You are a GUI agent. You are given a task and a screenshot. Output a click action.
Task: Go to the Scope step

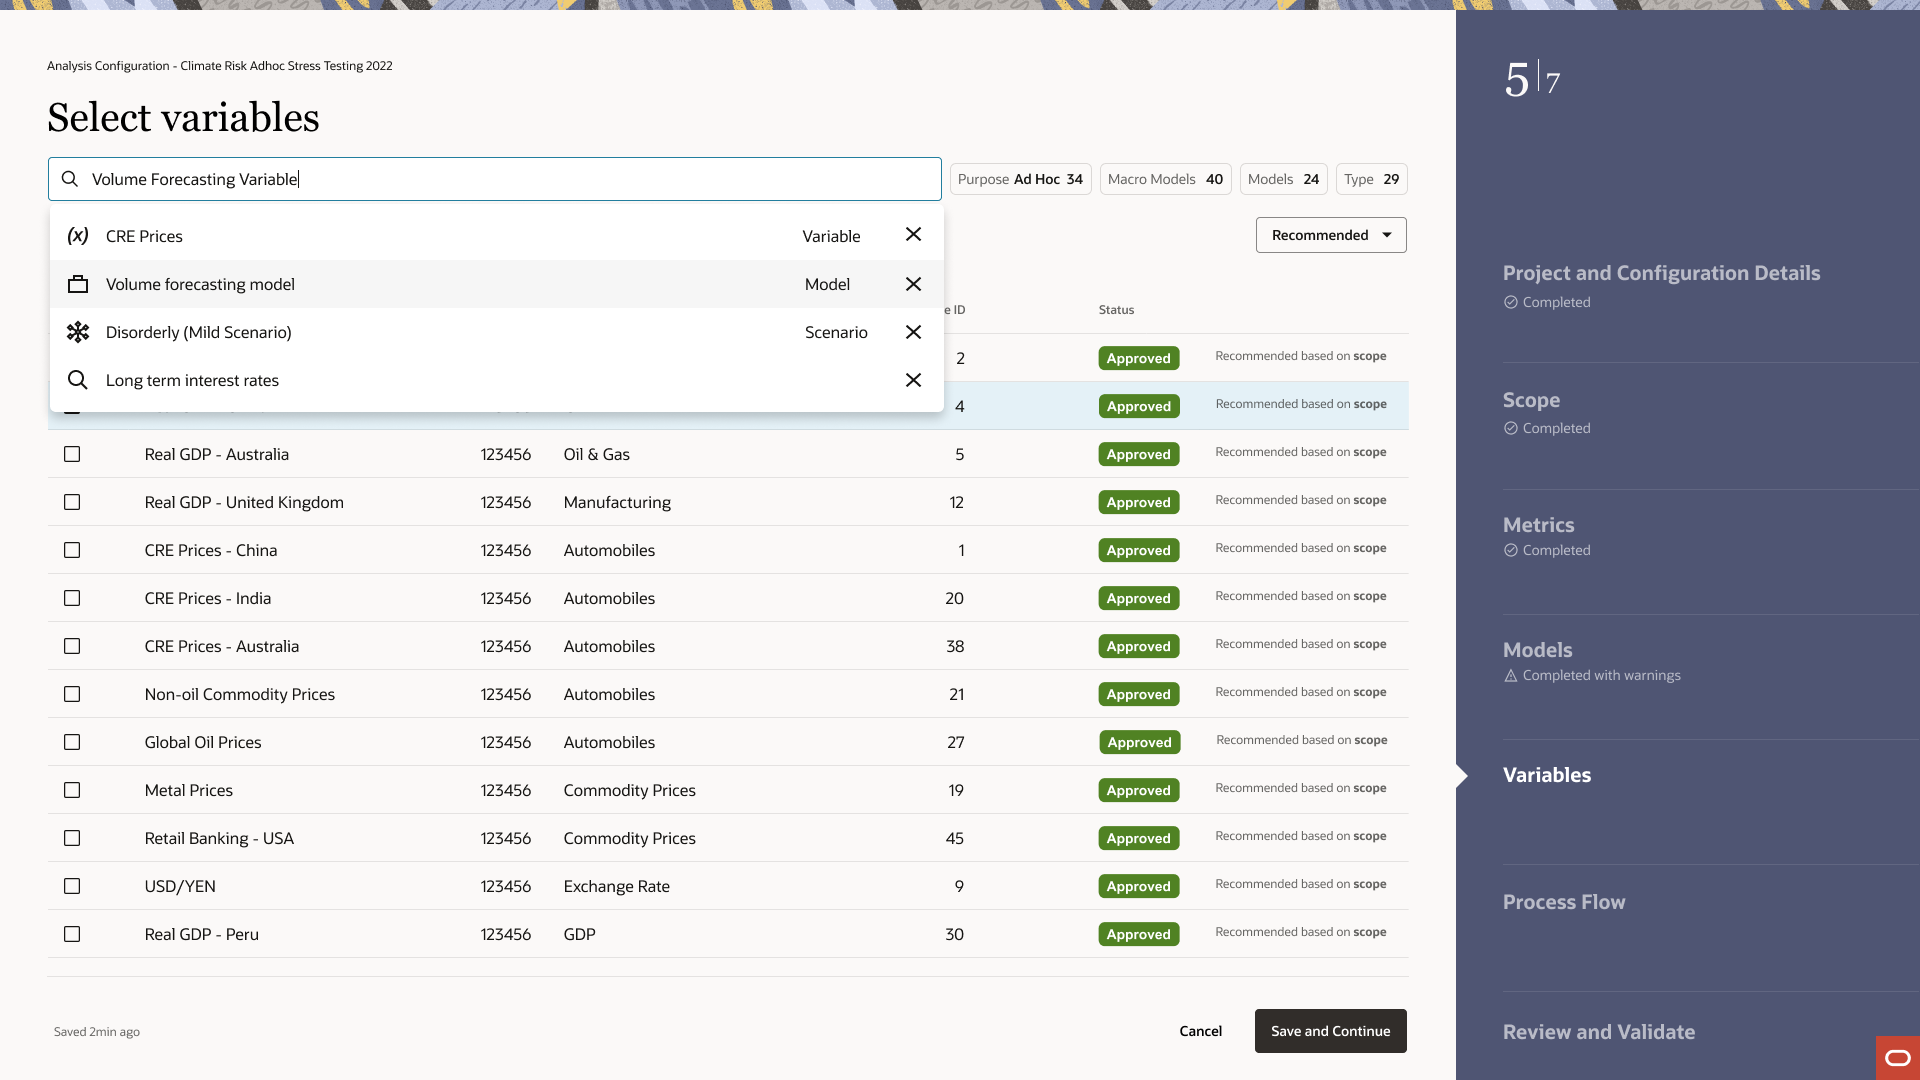click(1531, 400)
